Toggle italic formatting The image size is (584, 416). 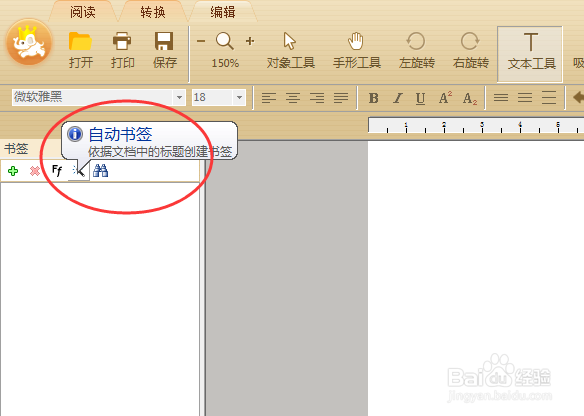pyautogui.click(x=398, y=98)
